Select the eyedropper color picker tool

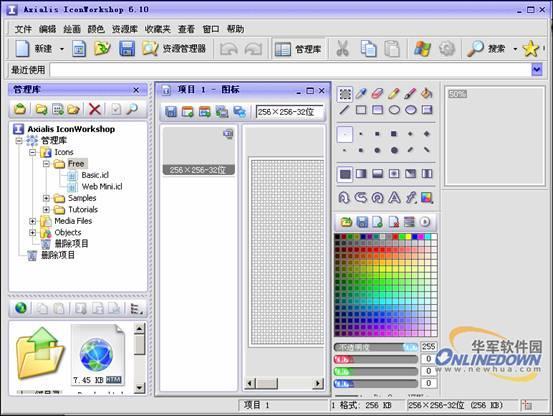361,93
